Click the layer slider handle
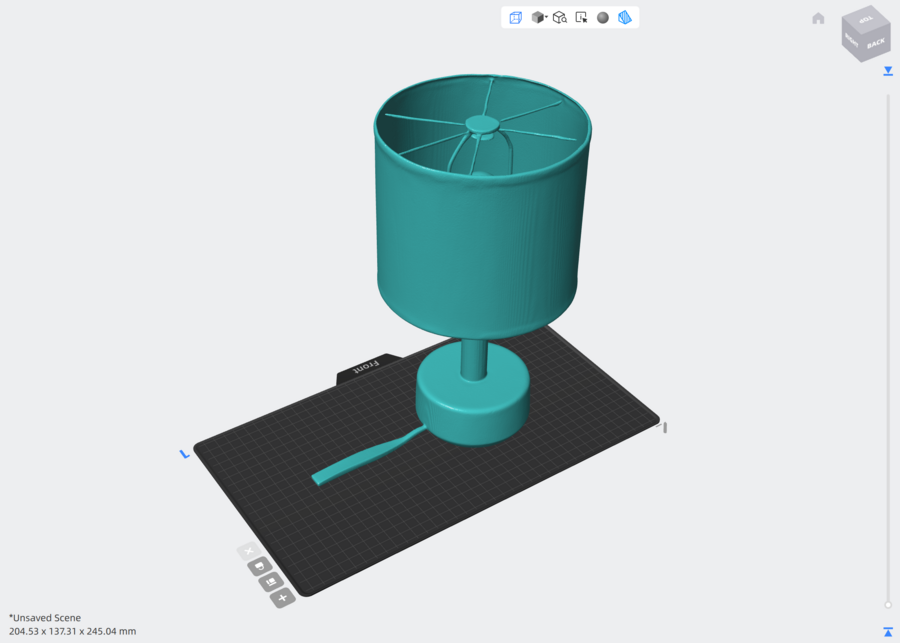 tap(888, 605)
